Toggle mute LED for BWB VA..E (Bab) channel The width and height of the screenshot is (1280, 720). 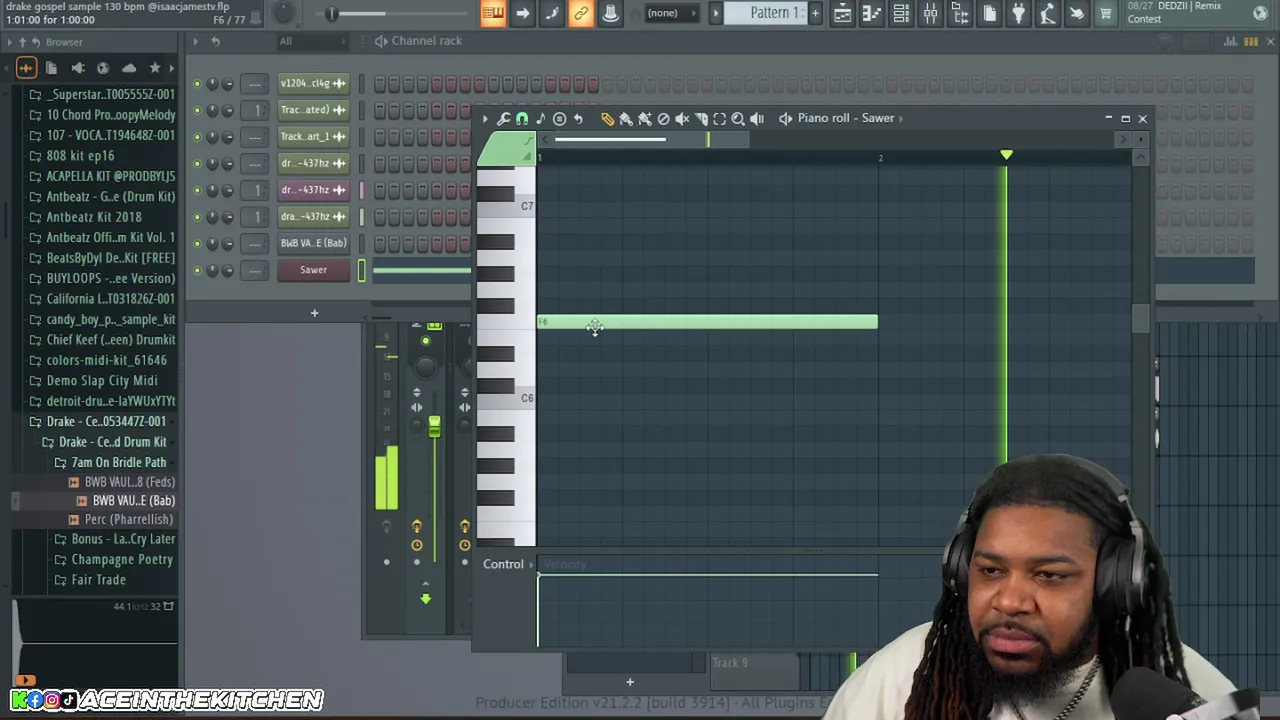point(197,244)
